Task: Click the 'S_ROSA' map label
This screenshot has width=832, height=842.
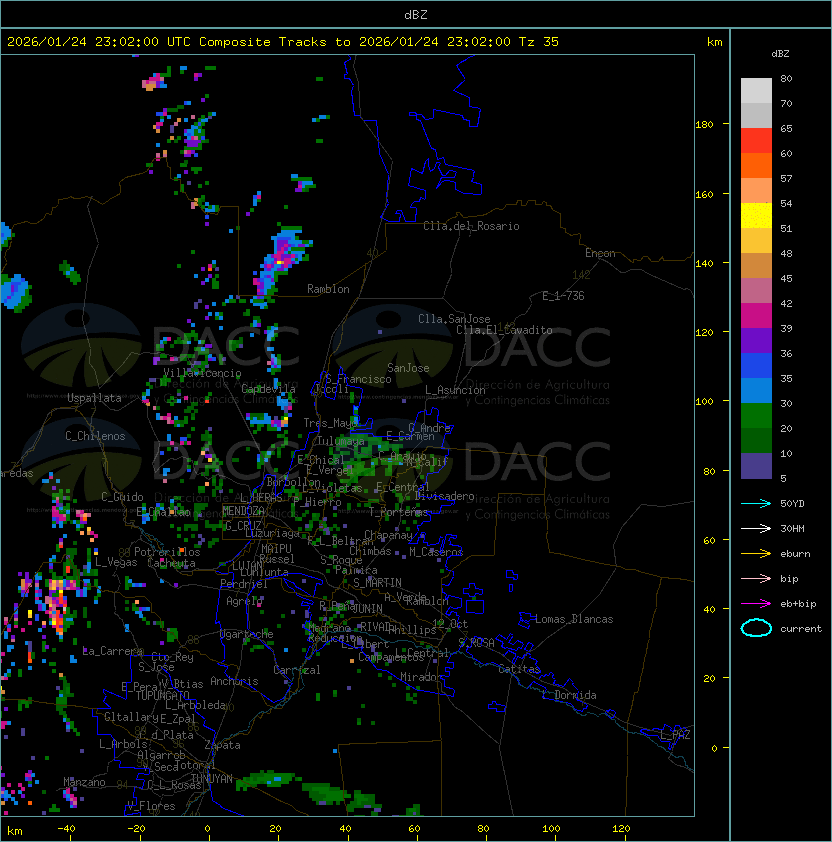Action: 476,643
